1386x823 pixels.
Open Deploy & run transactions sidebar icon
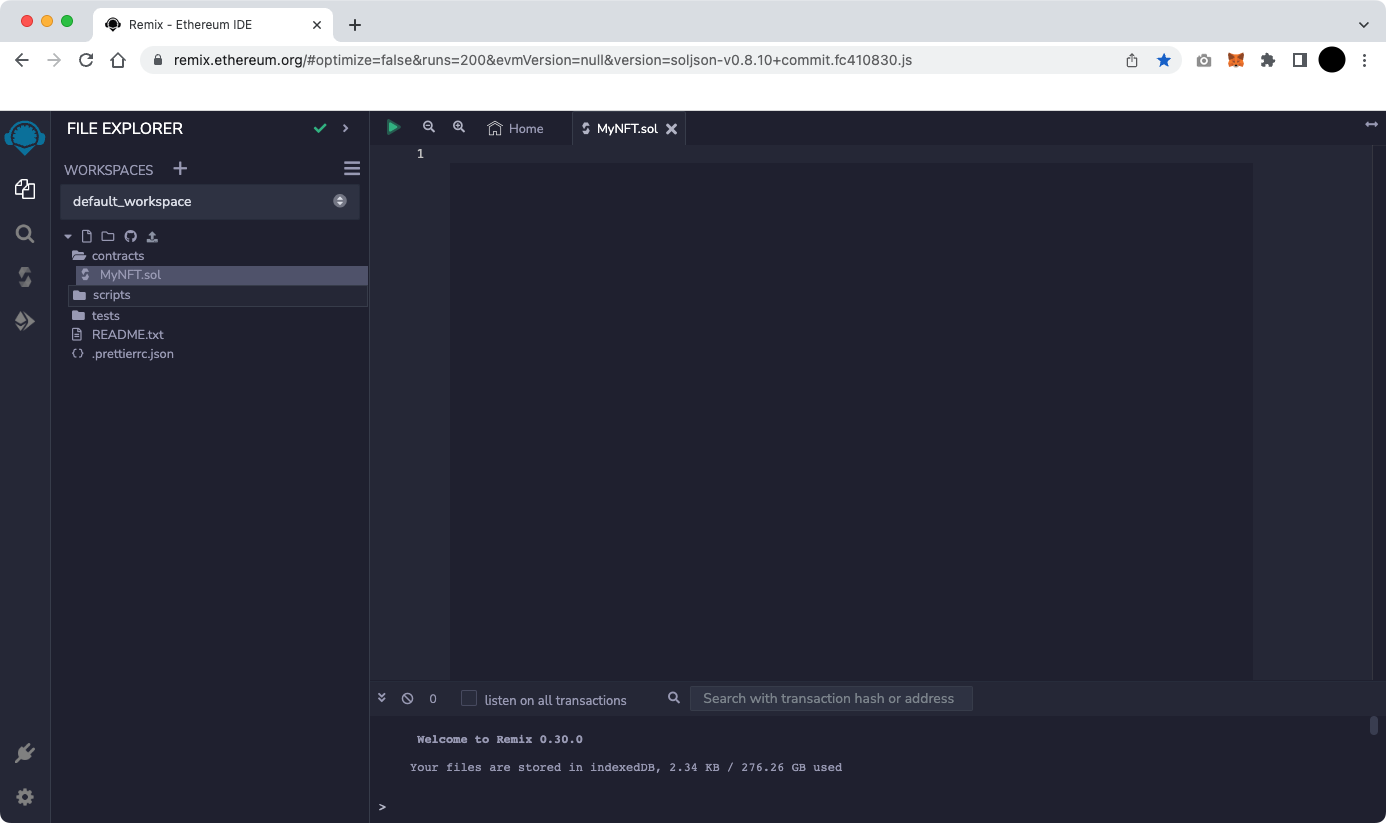[25, 321]
